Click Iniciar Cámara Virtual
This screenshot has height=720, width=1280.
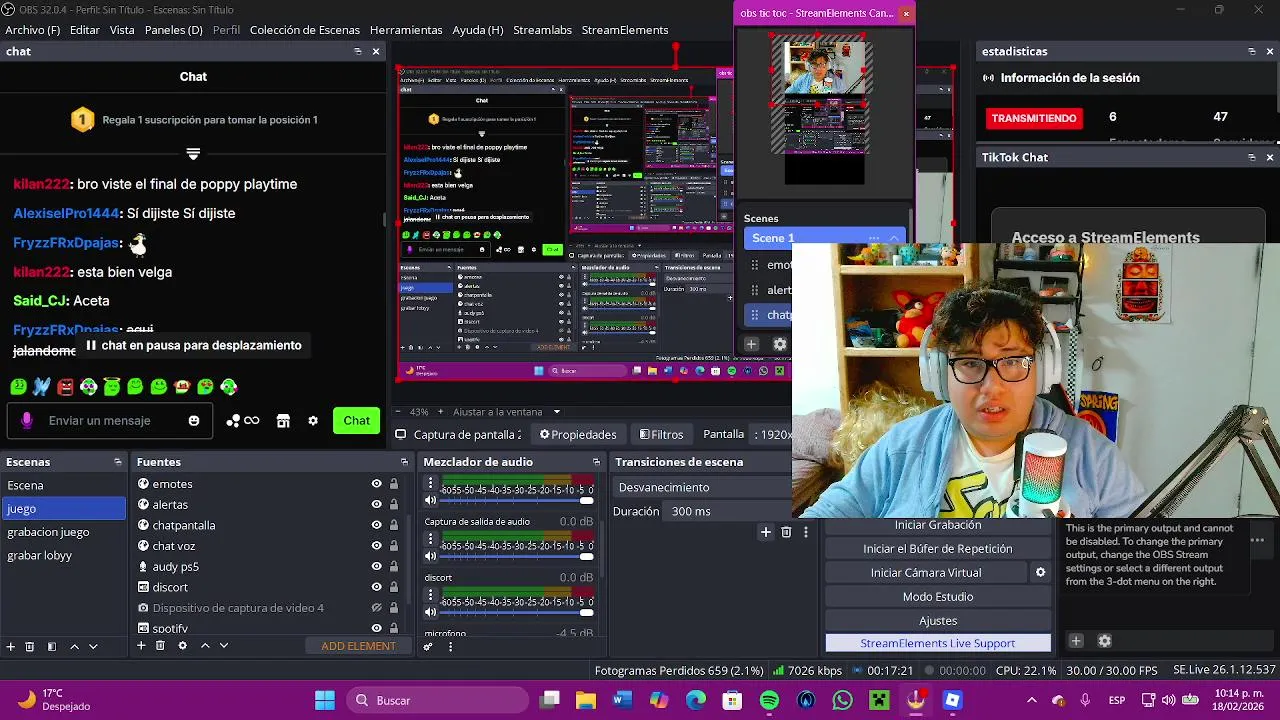926,573
